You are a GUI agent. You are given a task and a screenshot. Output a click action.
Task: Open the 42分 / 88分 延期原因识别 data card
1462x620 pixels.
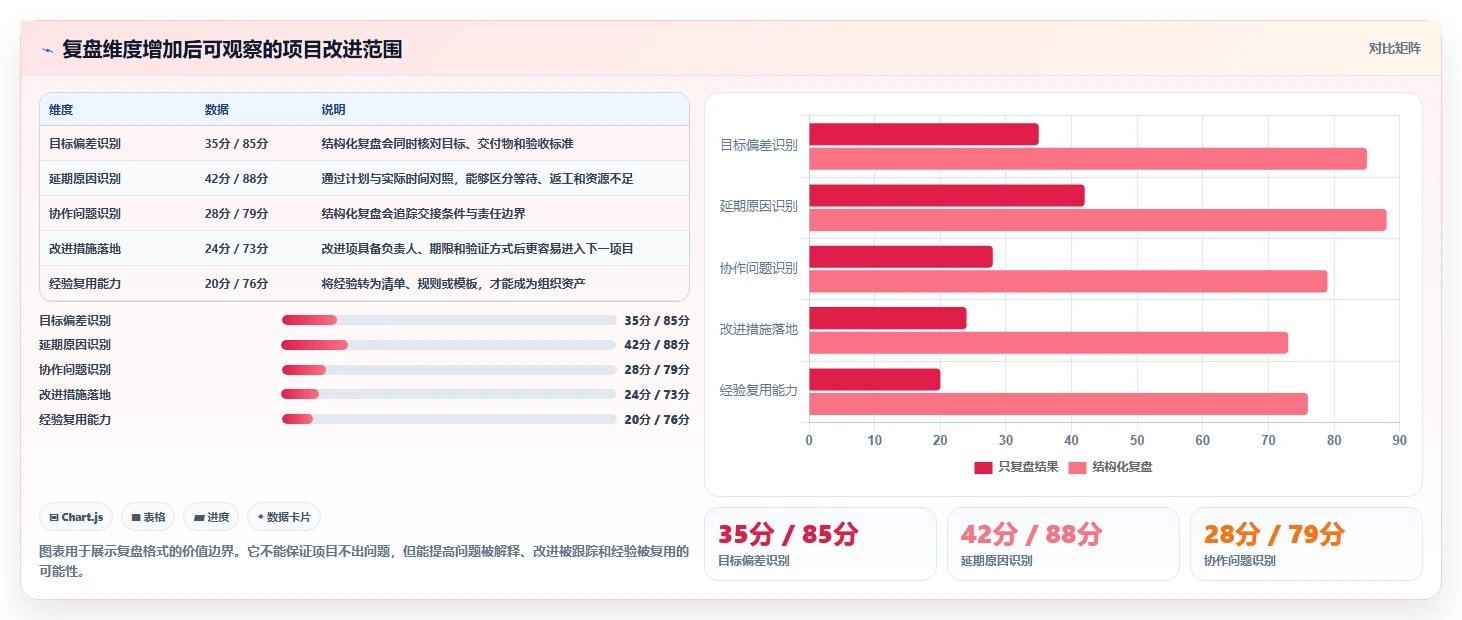point(1063,543)
